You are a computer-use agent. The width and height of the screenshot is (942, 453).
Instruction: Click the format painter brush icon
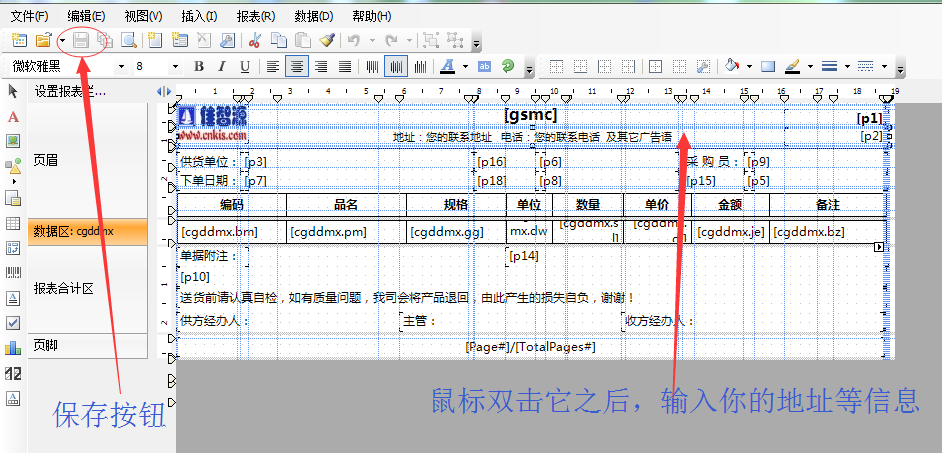[x=327, y=41]
